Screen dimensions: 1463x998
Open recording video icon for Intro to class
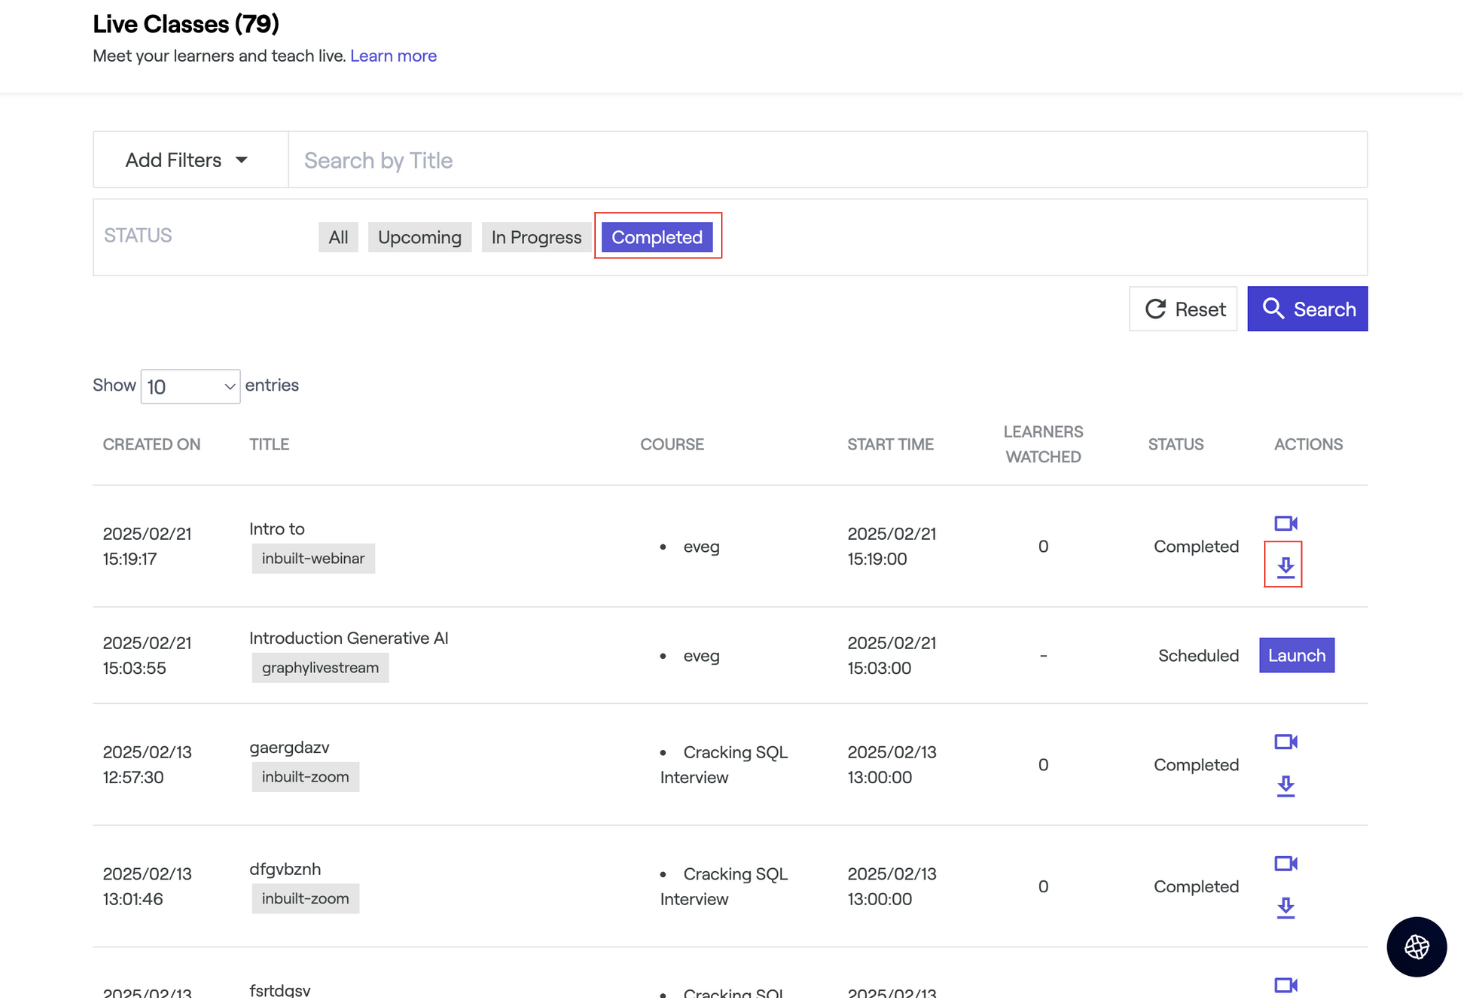pyautogui.click(x=1285, y=524)
